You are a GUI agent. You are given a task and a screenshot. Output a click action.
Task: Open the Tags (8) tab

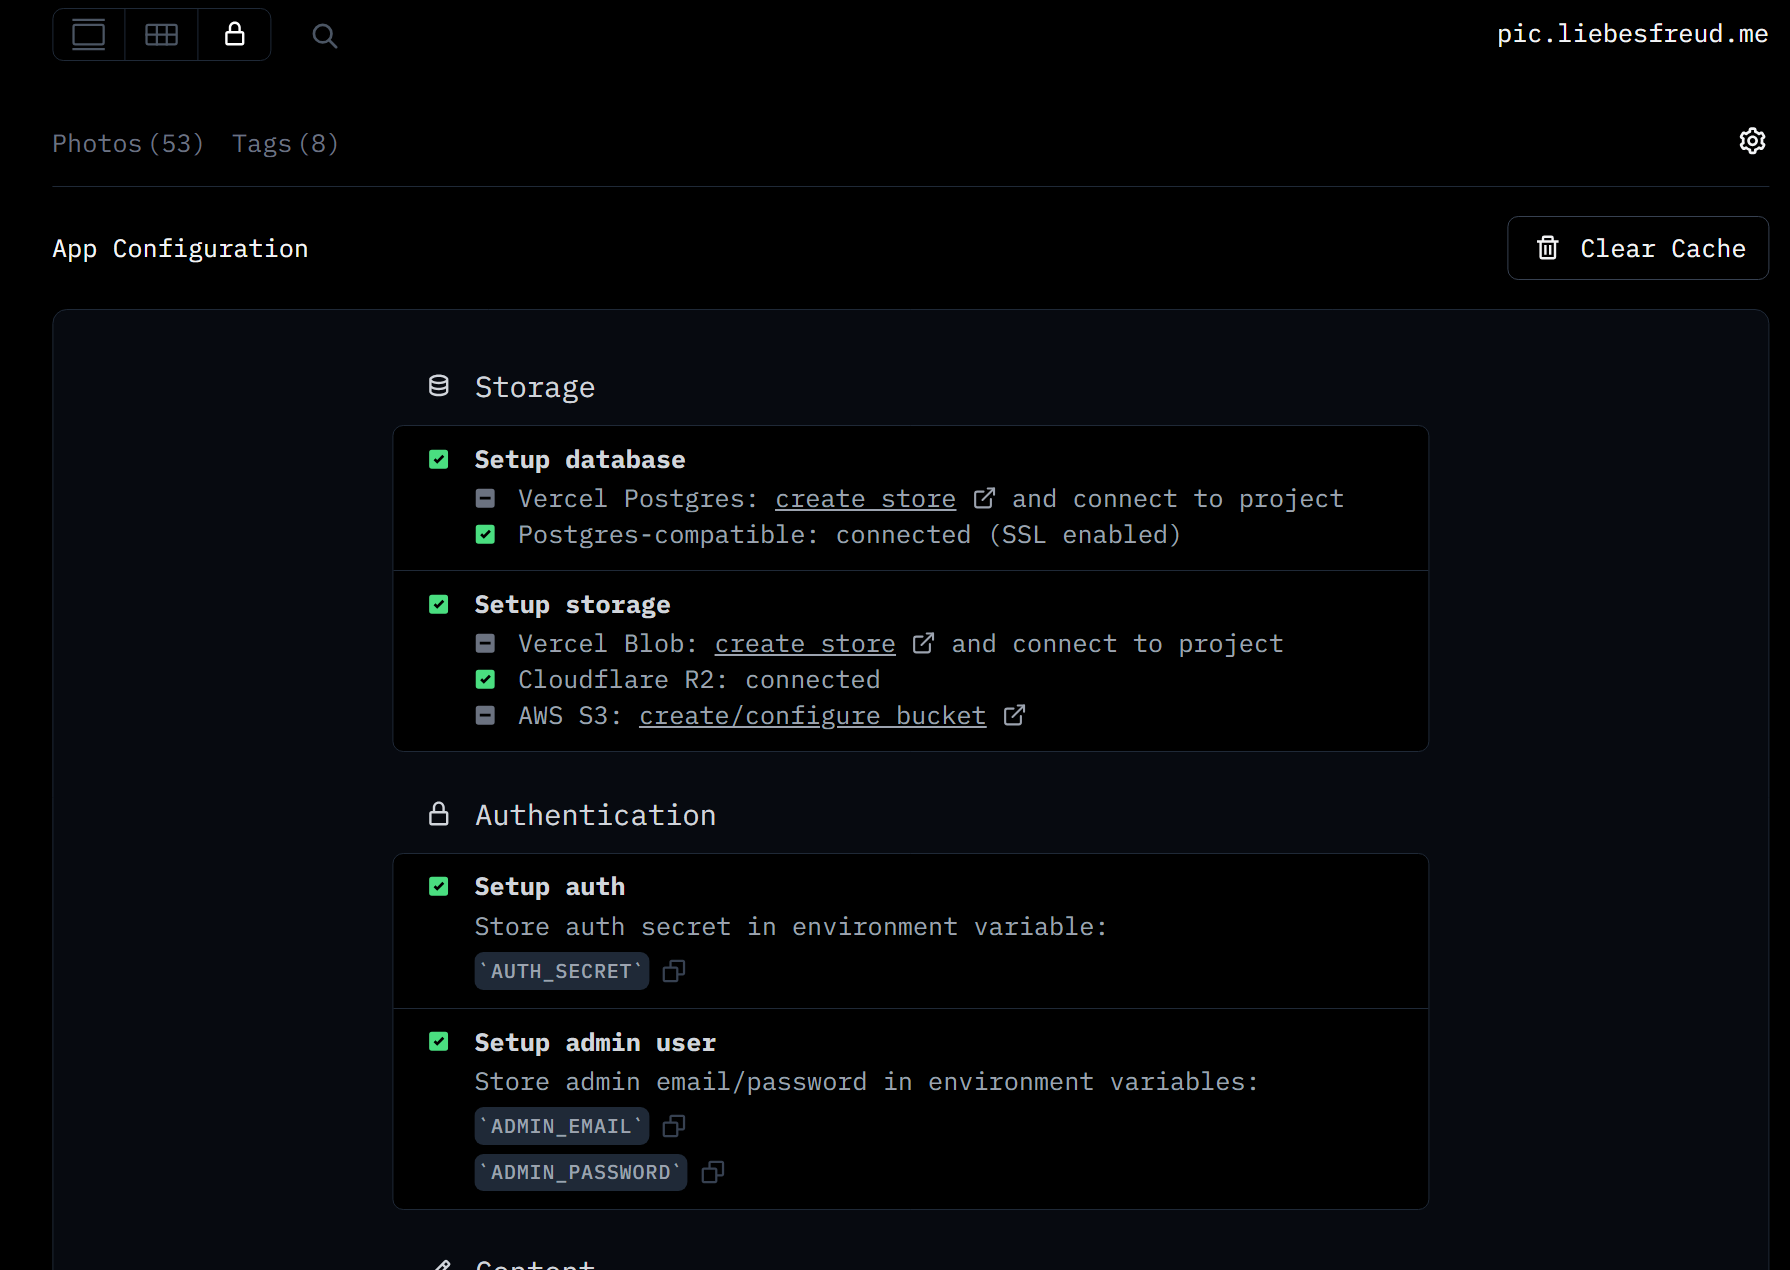tap(285, 144)
